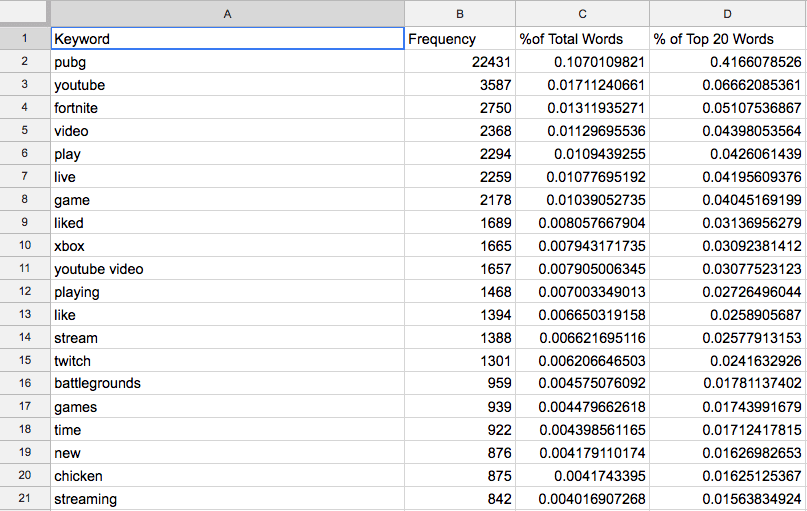Select the 'live' keyword cell
The image size is (807, 511).
pos(227,177)
